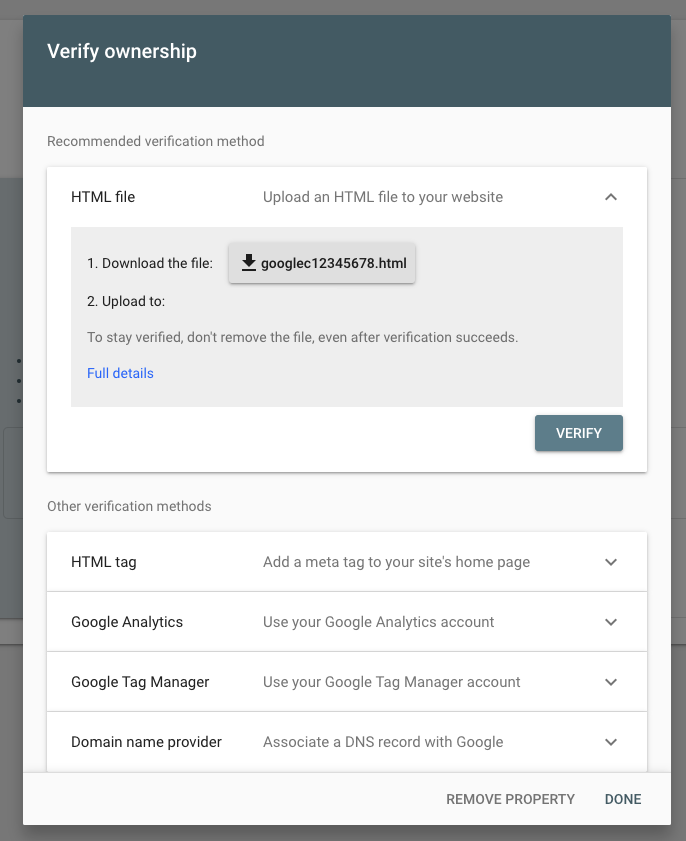Image resolution: width=686 pixels, height=841 pixels.
Task: Click "Use your Google Analytics account" description
Action: click(x=378, y=622)
